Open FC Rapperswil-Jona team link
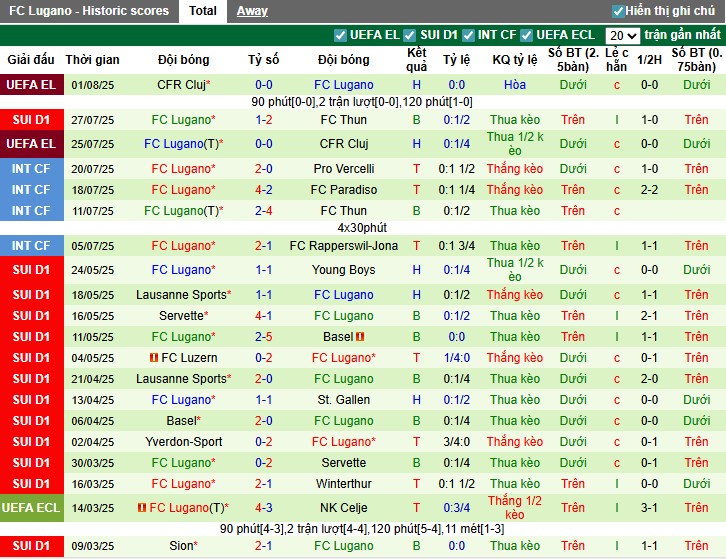Image resolution: width=726 pixels, height=559 pixels. 344,246
